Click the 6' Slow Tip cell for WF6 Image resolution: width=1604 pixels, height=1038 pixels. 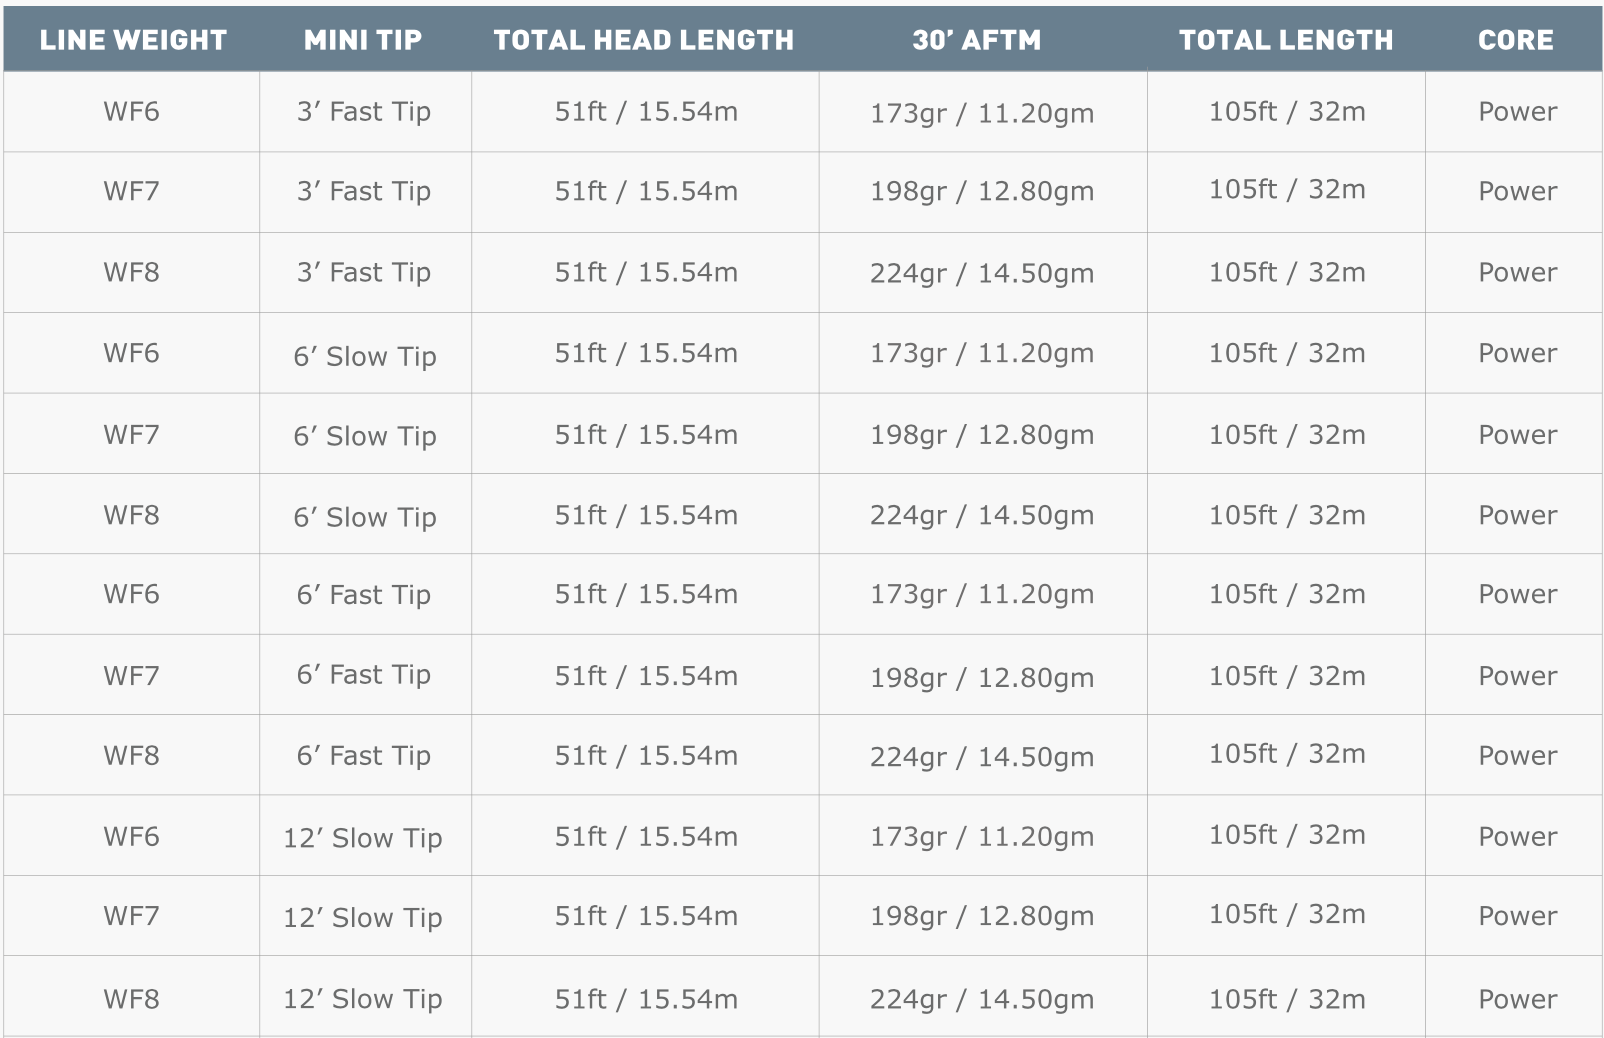pos(364,356)
